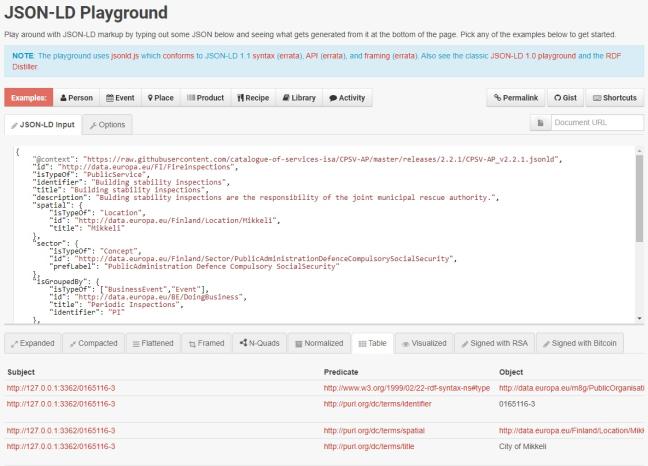Click the 'isGroupedBy' line in the editor
Viewport: 648px width, 466px height.
[x=68, y=282]
